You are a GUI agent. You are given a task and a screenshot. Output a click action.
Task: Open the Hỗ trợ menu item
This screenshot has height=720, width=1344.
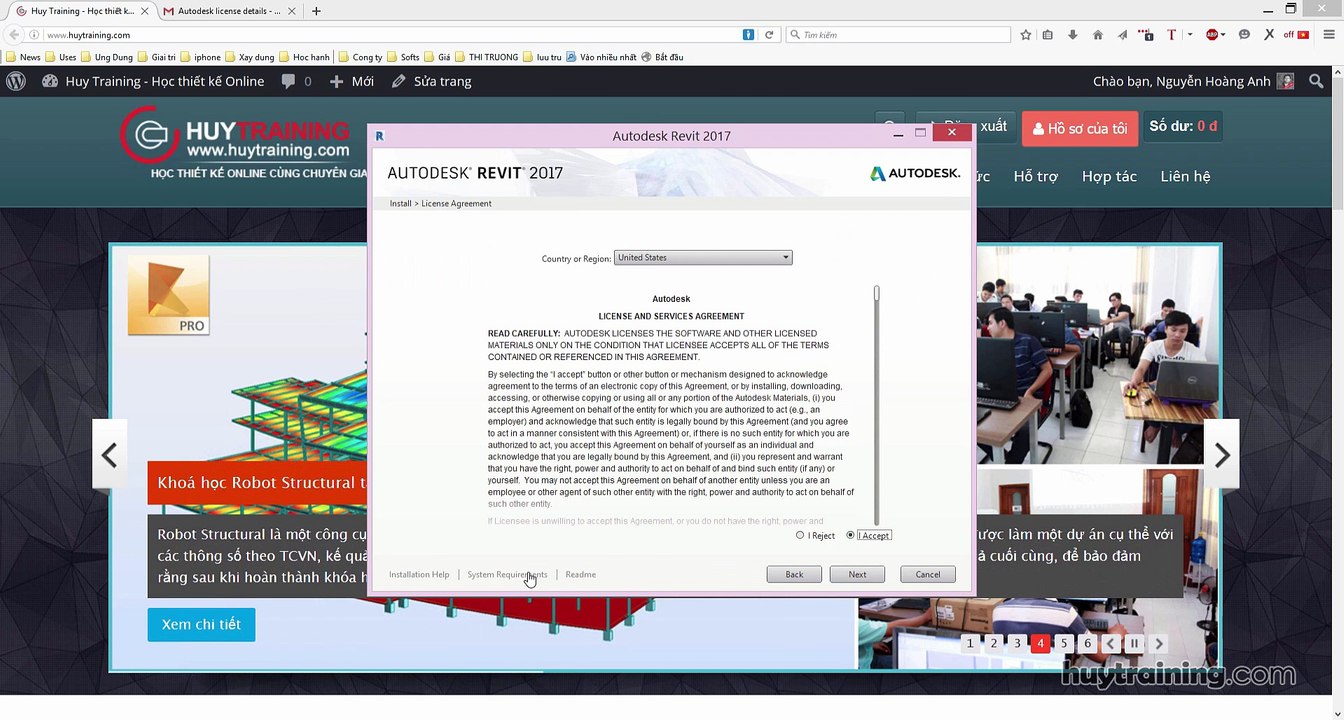pos(1035,176)
